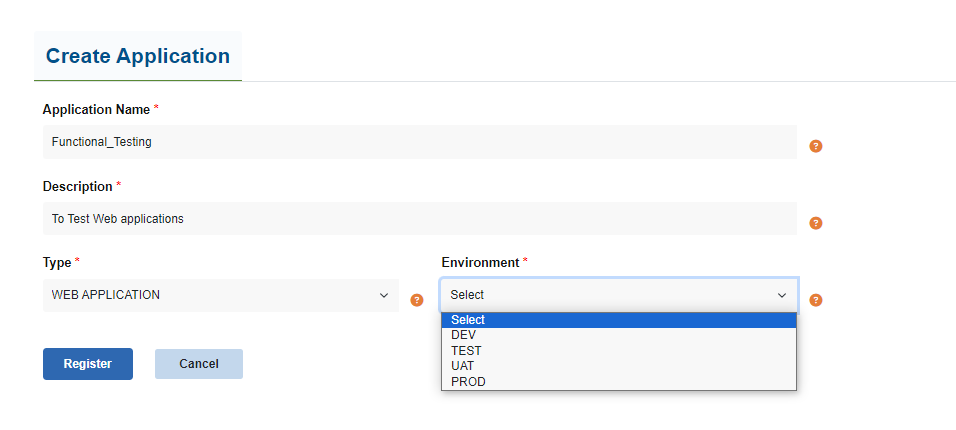Click help icon beside Description field
This screenshot has width=956, height=430.
tap(815, 223)
